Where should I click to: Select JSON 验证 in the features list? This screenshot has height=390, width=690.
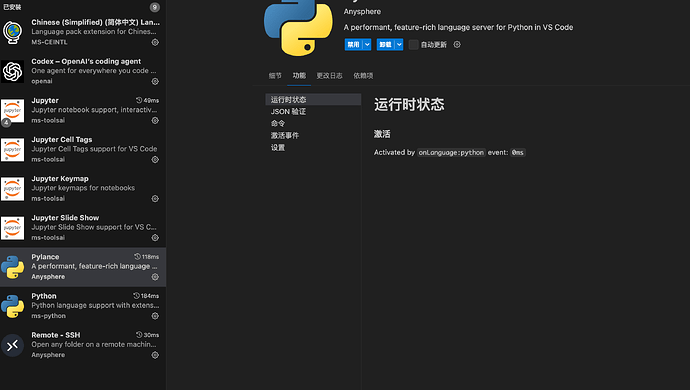click(313, 111)
